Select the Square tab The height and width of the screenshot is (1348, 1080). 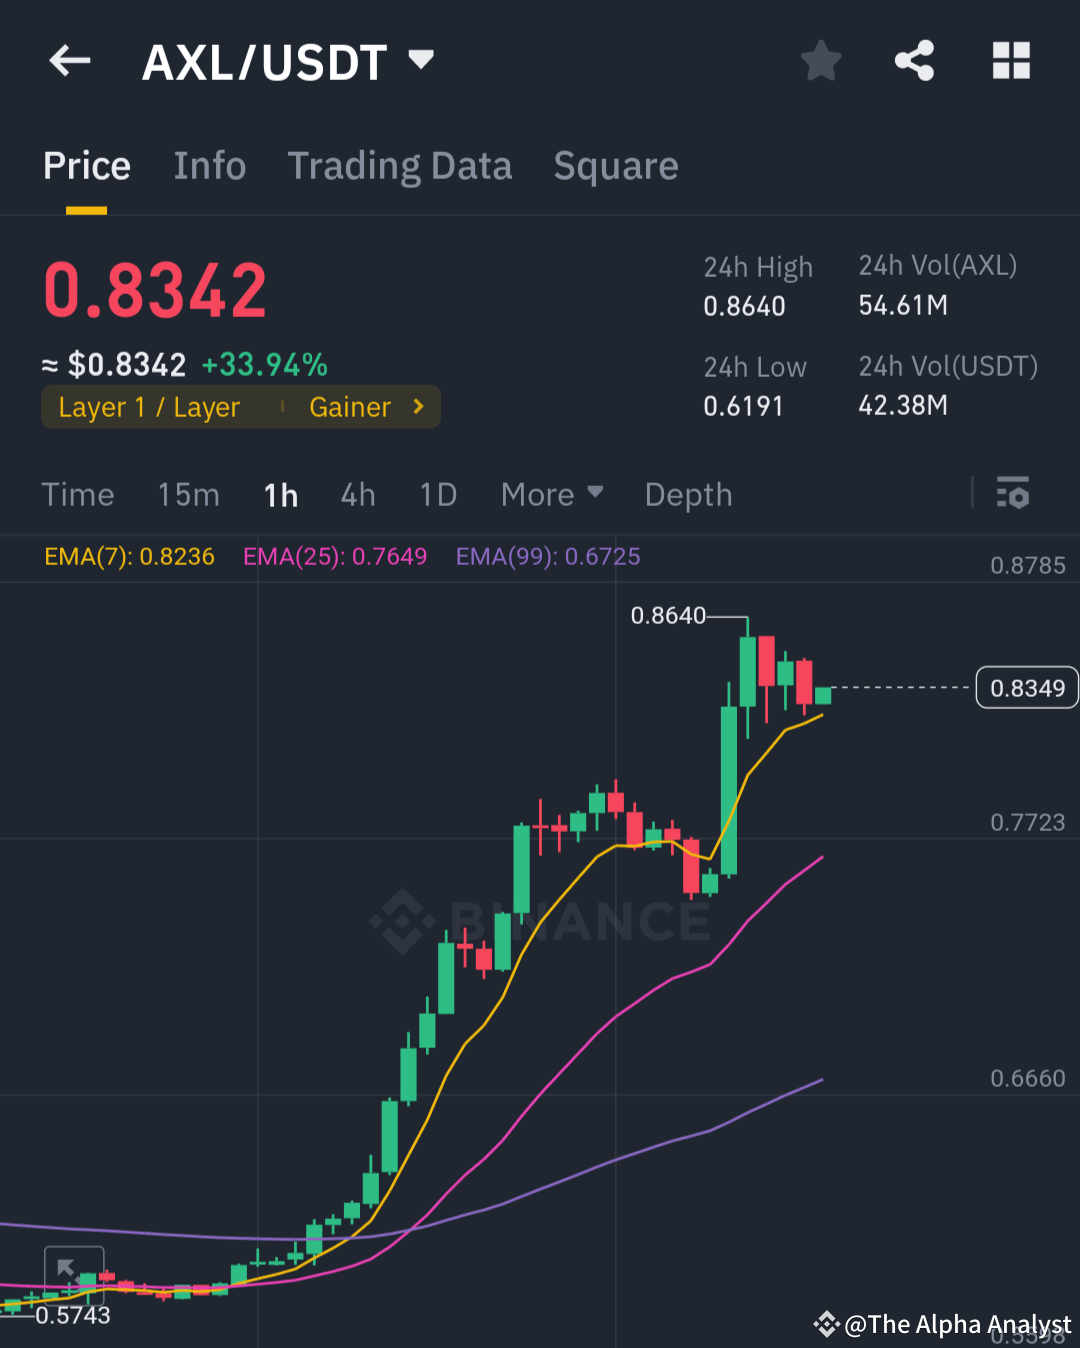(616, 166)
